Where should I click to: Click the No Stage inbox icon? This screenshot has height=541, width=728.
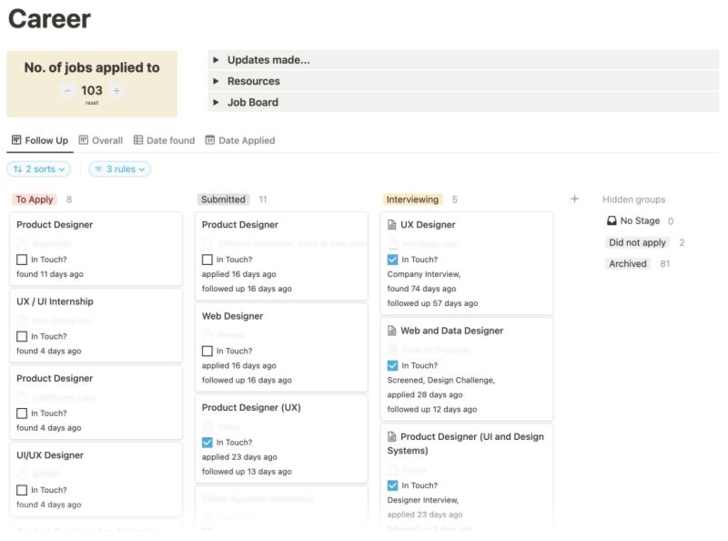pos(612,221)
